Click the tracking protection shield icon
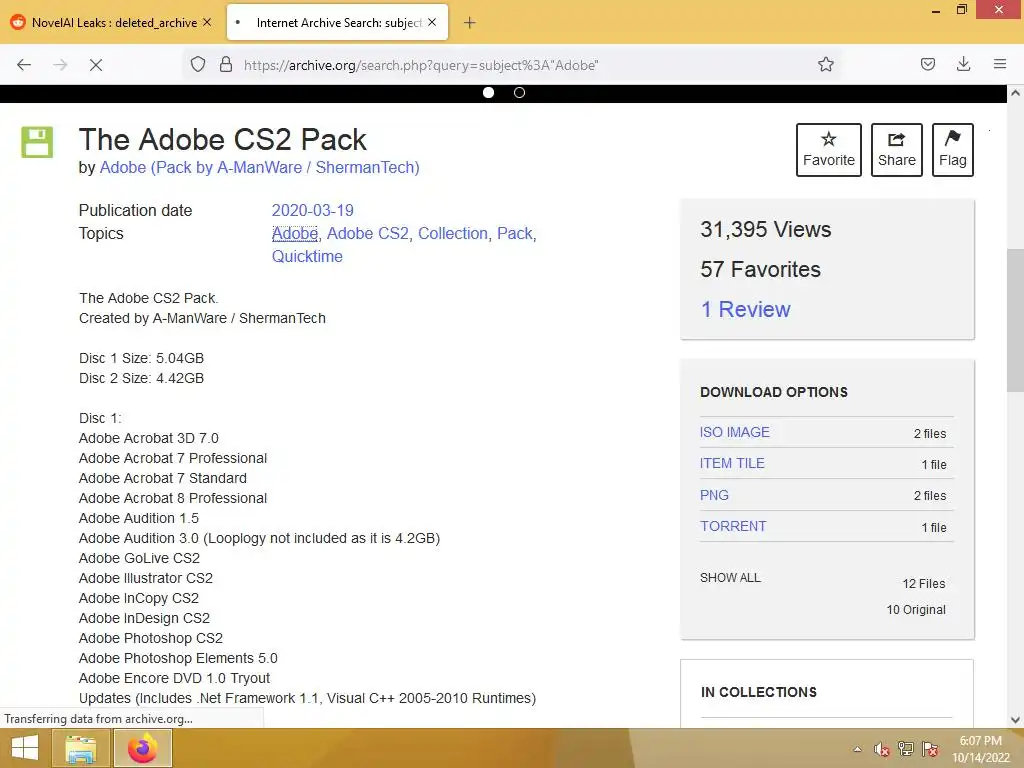The height and width of the screenshot is (768, 1024). 198,64
